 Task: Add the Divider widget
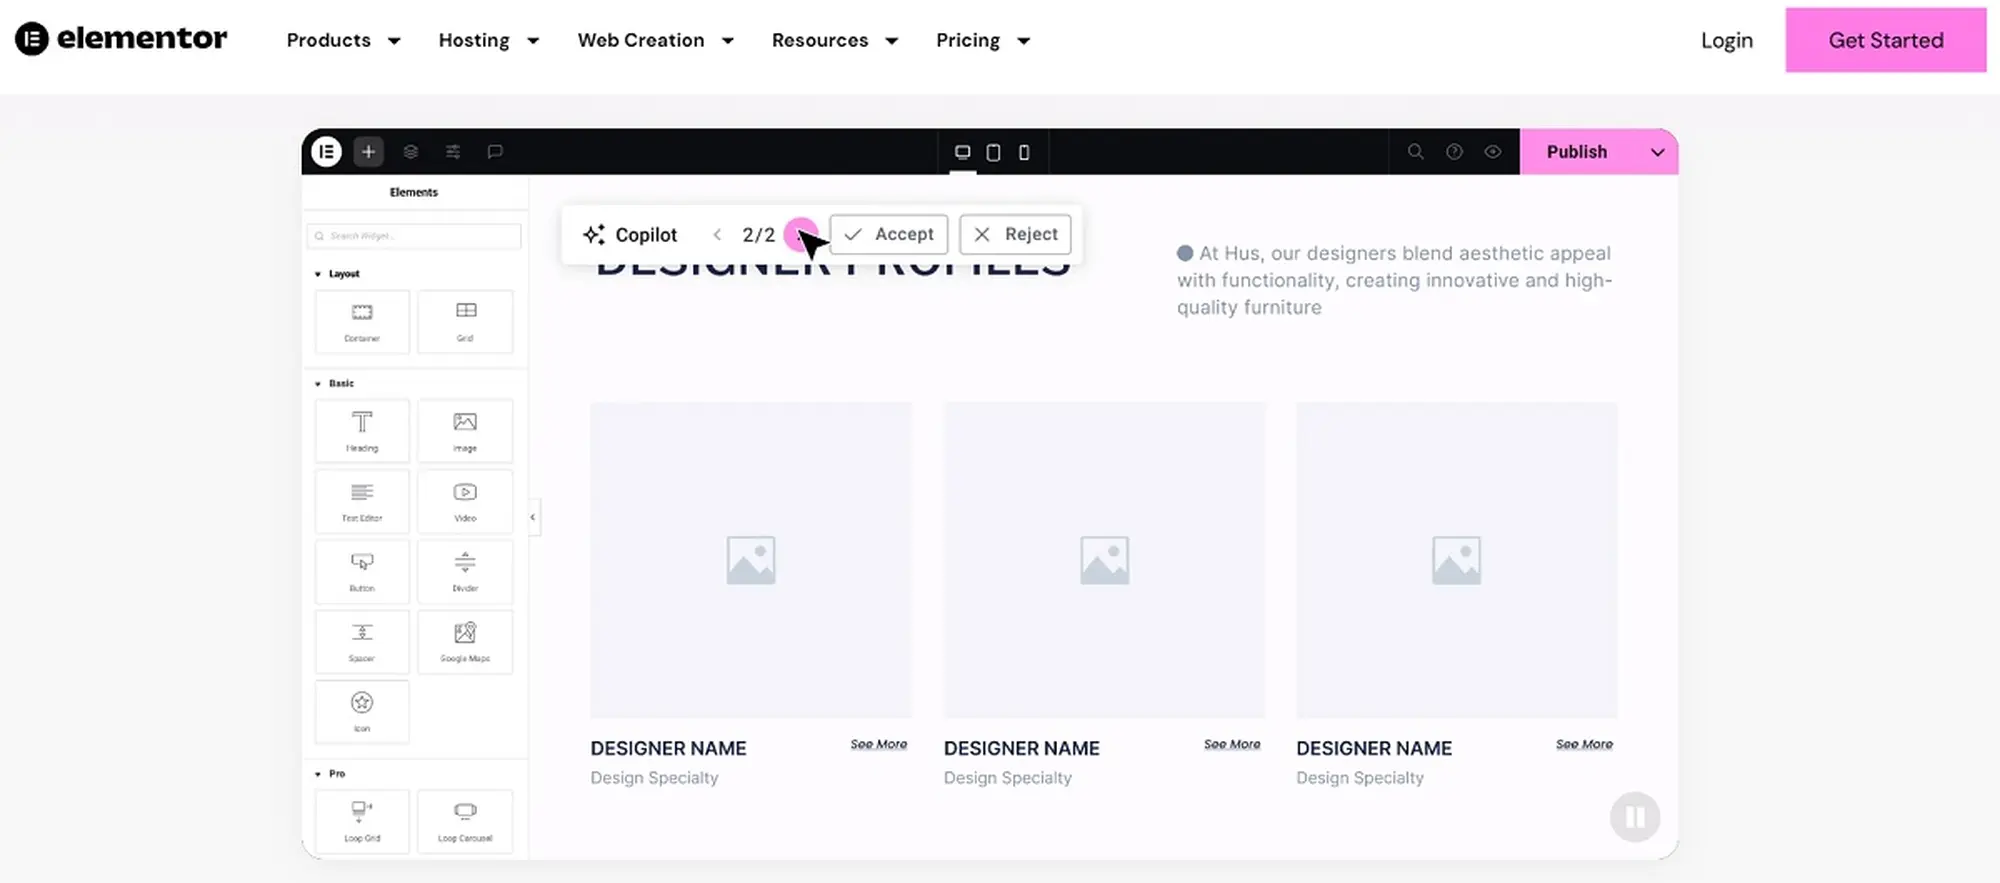pos(465,571)
